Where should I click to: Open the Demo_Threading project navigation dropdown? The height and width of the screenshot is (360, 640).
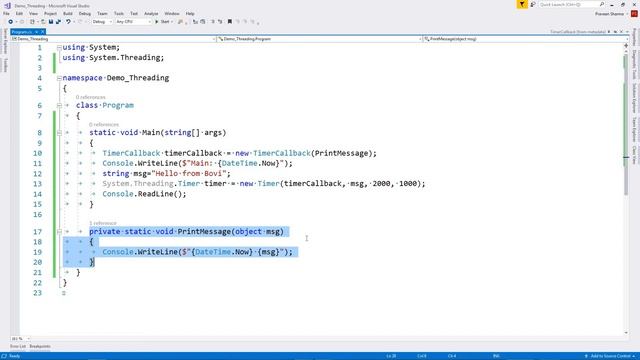click(x=113, y=39)
